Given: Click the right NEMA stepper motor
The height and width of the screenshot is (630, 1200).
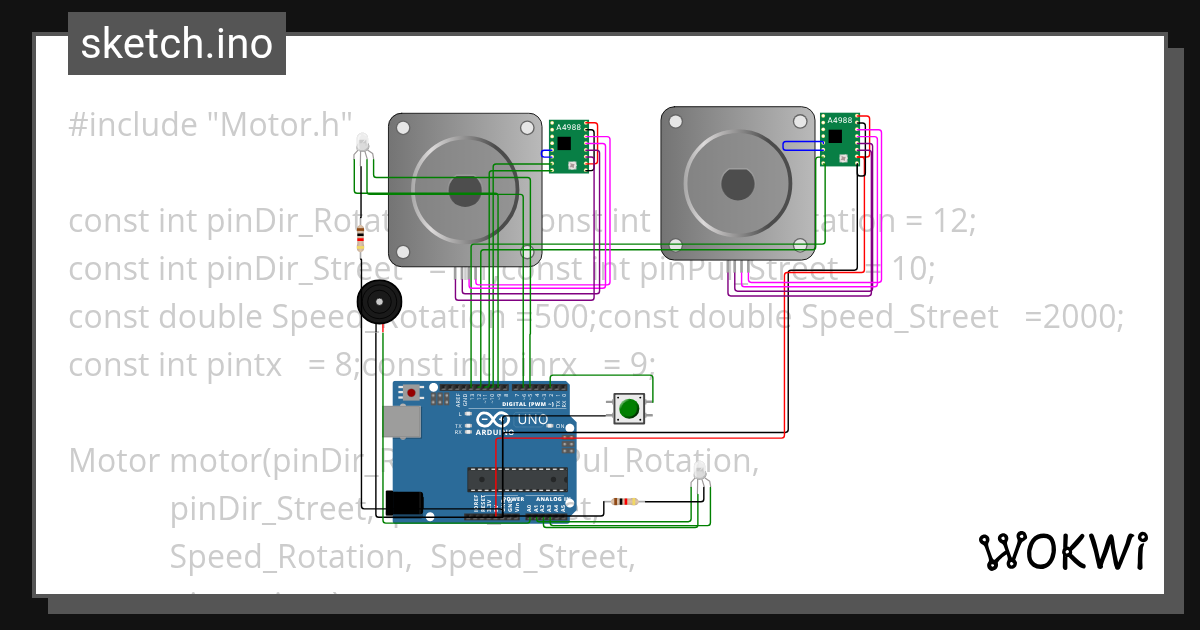Looking at the screenshot, I should click(740, 185).
